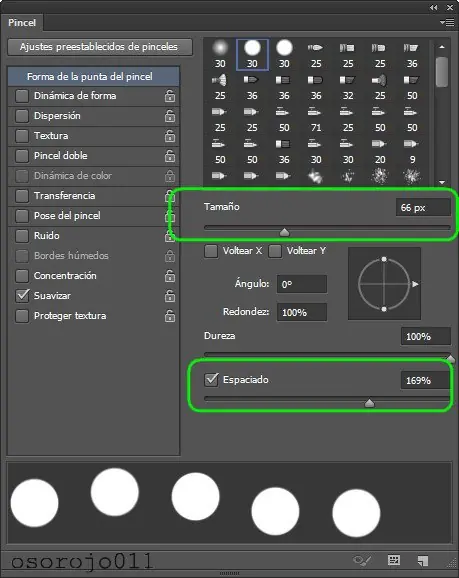Pick the brush tip sized 9
Image resolution: width=459 pixels, height=578 pixels.
tap(412, 150)
